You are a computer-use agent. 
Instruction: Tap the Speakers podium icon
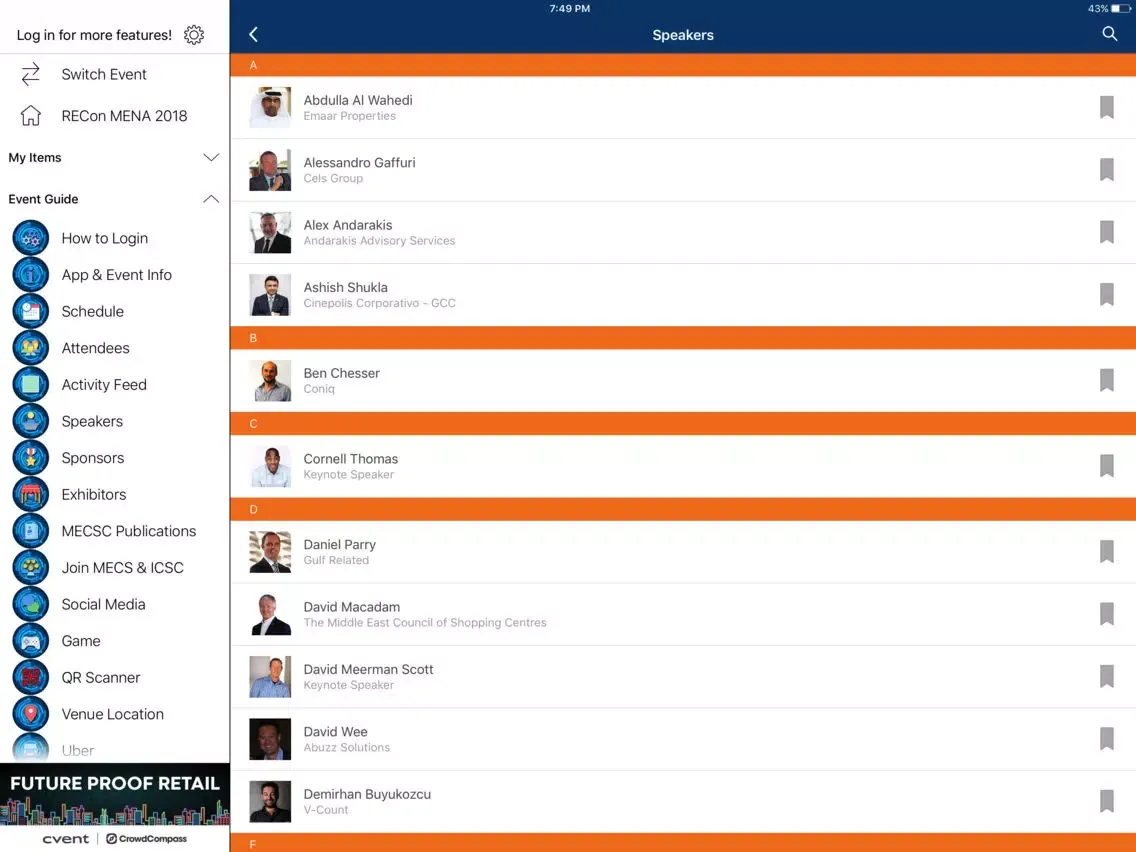click(x=30, y=421)
